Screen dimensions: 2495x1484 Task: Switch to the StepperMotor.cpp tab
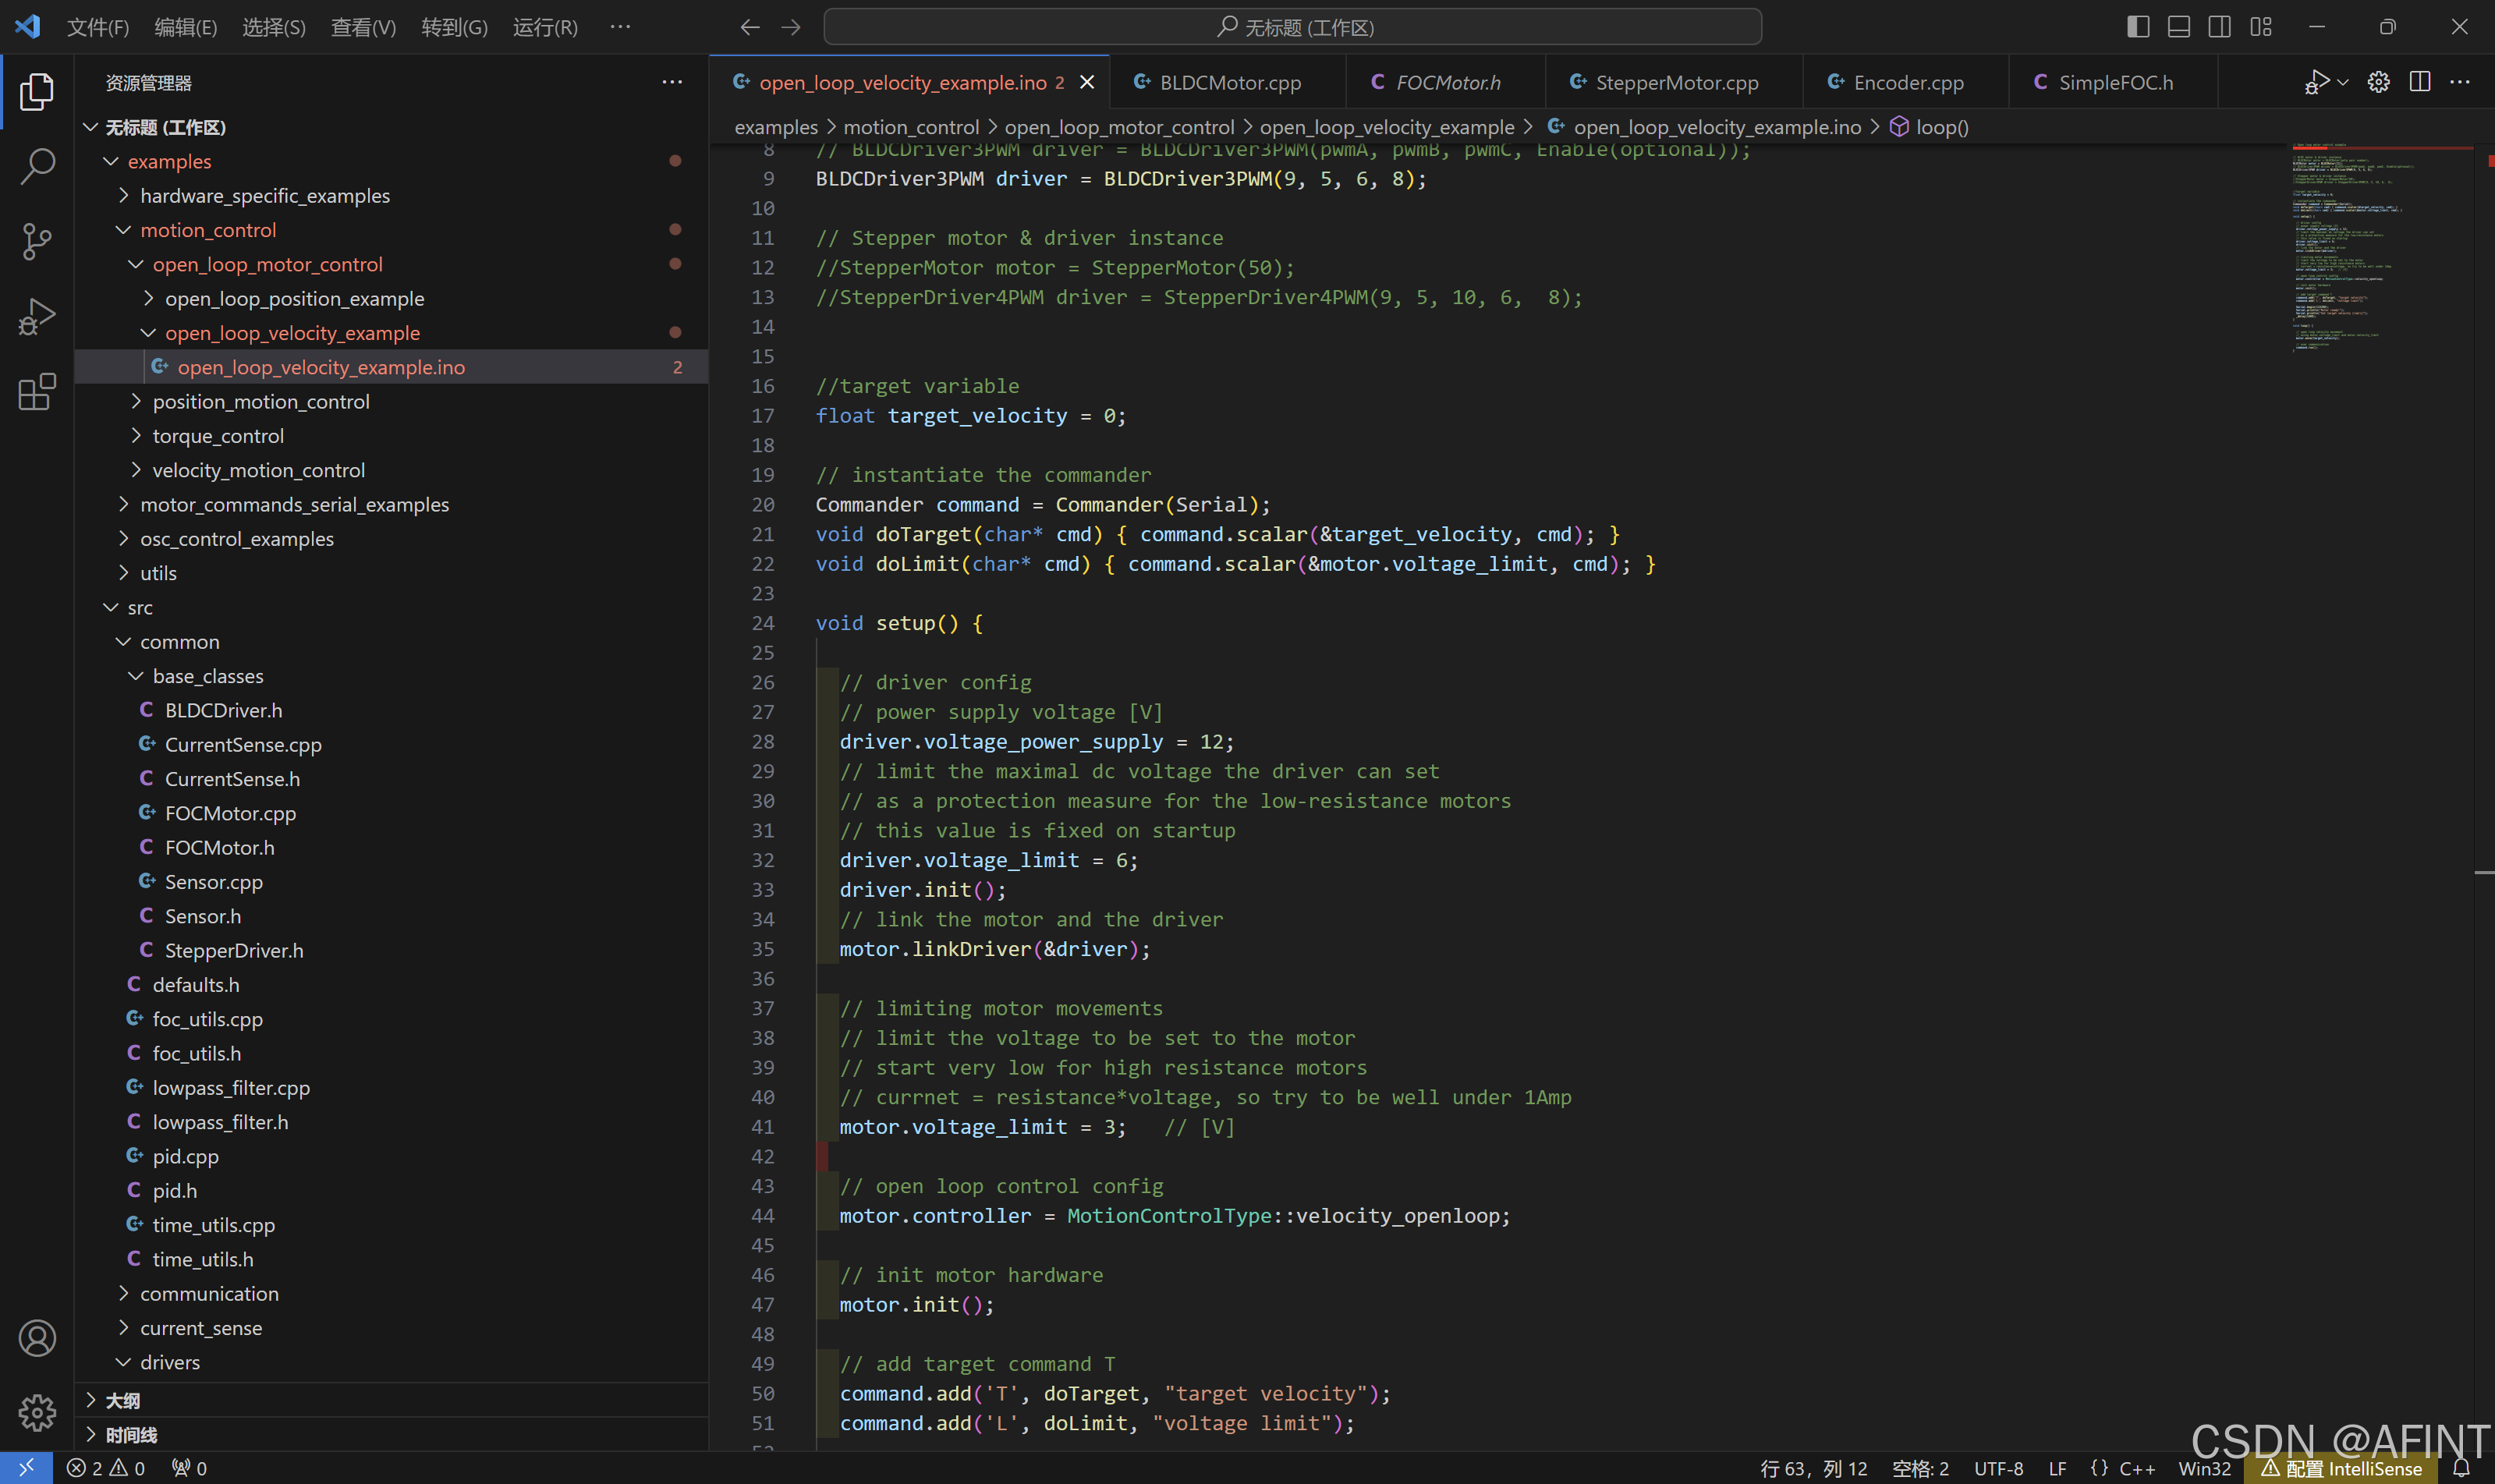pyautogui.click(x=1675, y=82)
